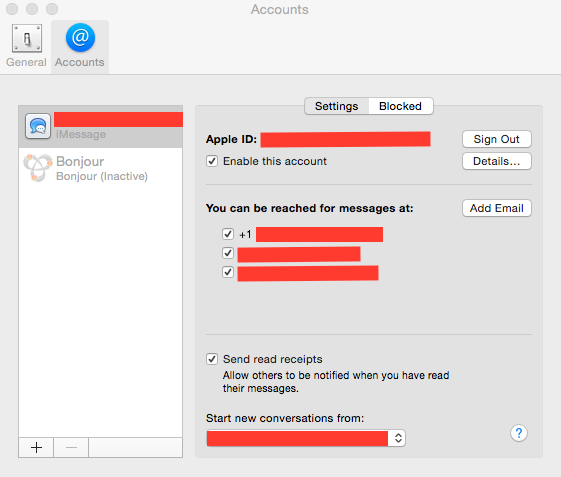Select the Accounts toolbar icon

[x=80, y=46]
